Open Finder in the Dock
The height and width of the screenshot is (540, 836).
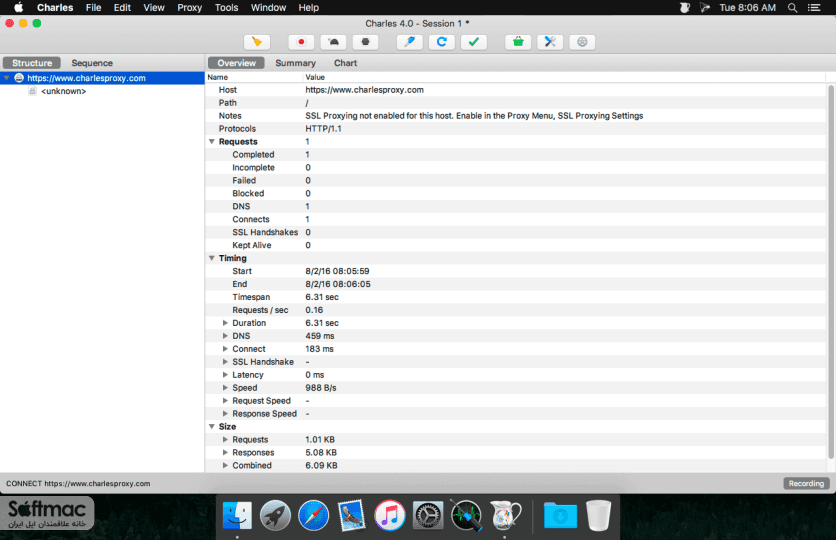point(237,515)
